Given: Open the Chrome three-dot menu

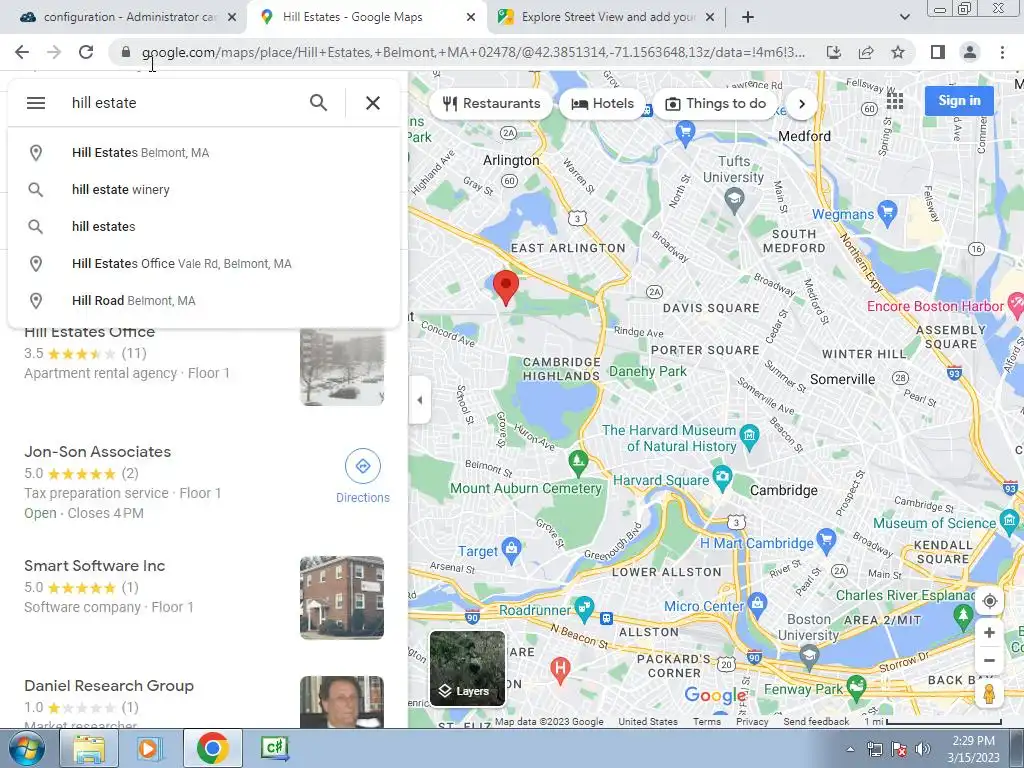Looking at the screenshot, I should (x=1002, y=52).
